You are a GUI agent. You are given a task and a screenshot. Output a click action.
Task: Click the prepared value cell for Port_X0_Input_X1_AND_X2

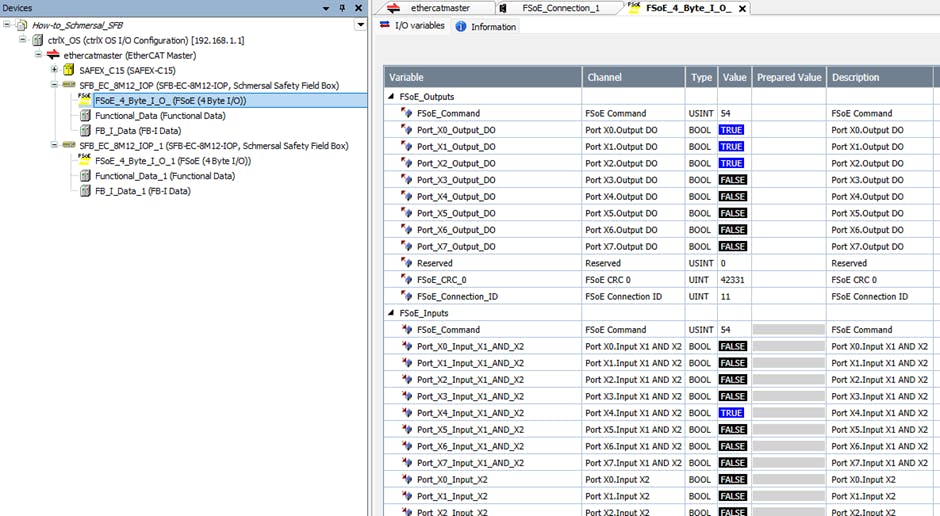788,346
